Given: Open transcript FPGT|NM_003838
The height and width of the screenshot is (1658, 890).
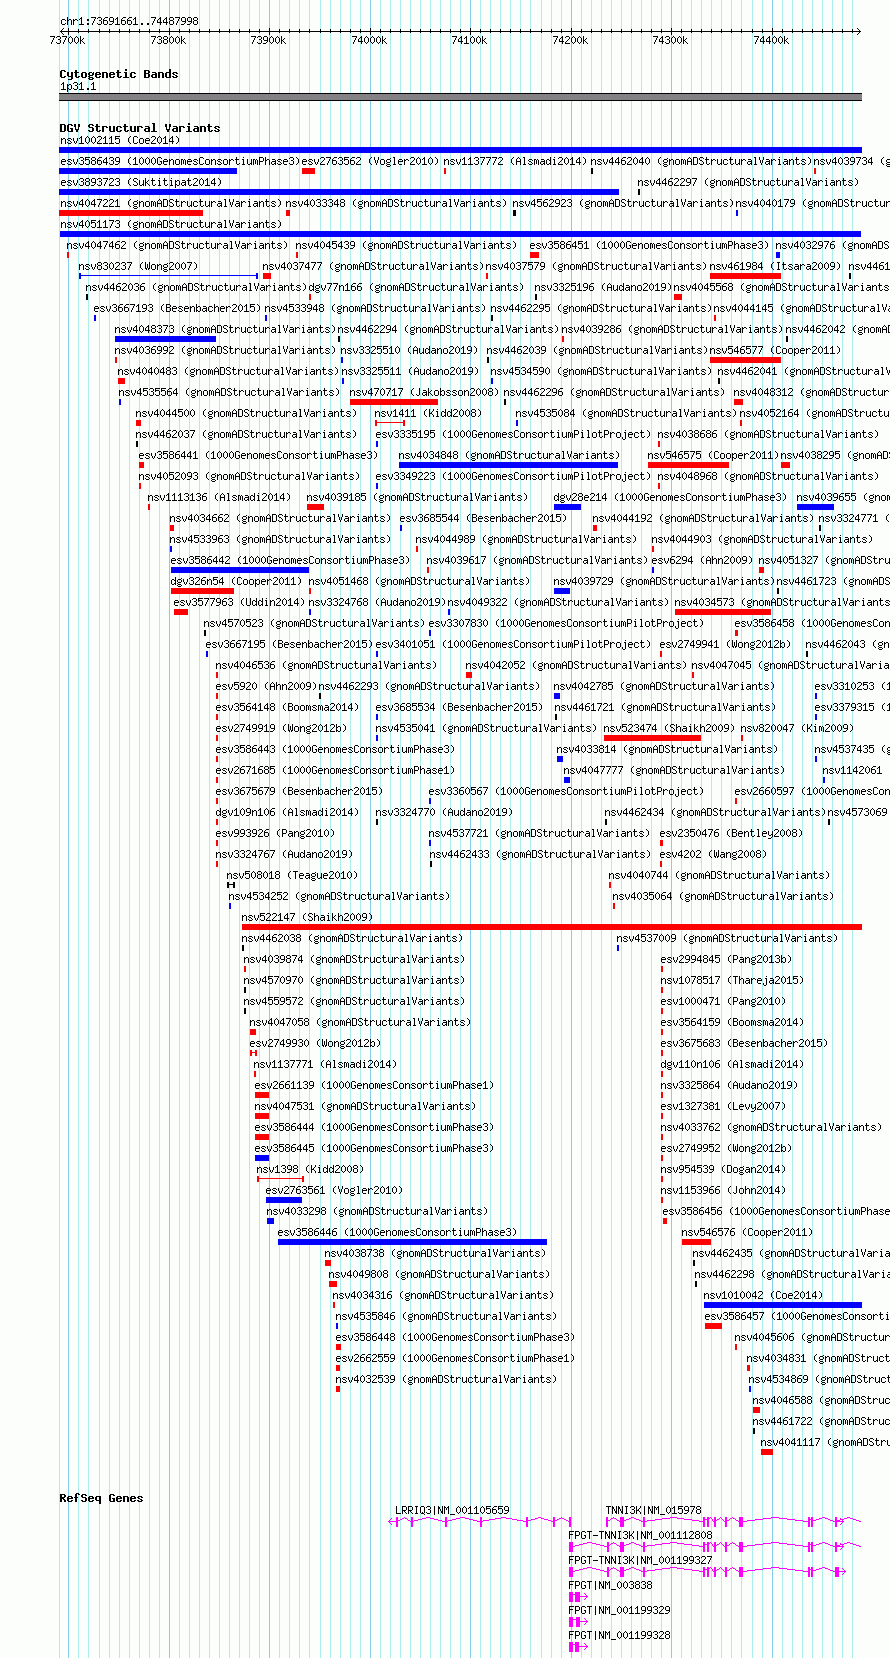Looking at the screenshot, I should 610,1585.
